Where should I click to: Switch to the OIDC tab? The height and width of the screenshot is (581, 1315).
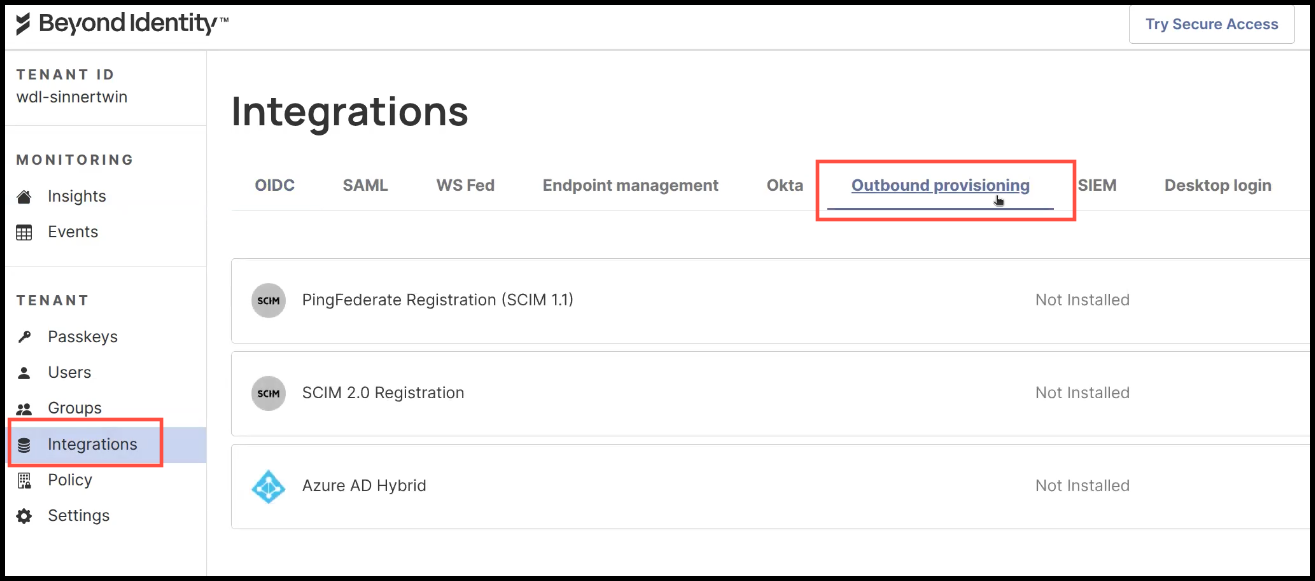tap(275, 185)
